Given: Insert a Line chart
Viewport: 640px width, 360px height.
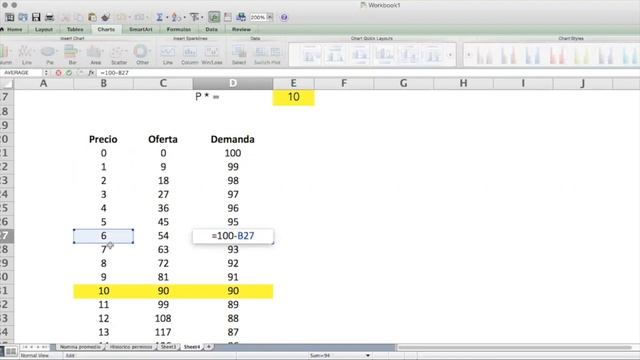Looking at the screenshot, I should 26,55.
